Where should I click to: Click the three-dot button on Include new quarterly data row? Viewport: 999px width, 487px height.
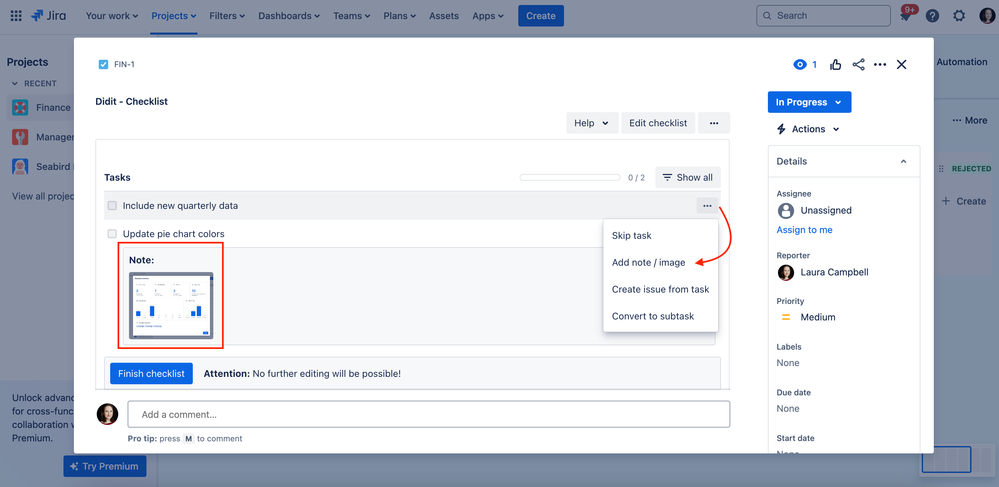click(x=707, y=205)
